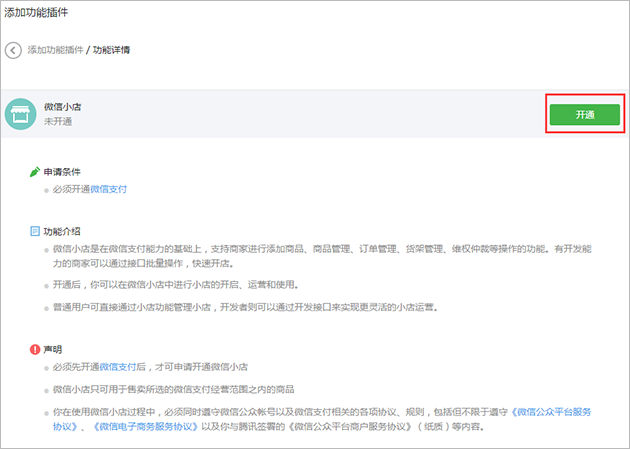
Task: Open 添加功能插件 breadcrumb link
Action: pos(55,50)
